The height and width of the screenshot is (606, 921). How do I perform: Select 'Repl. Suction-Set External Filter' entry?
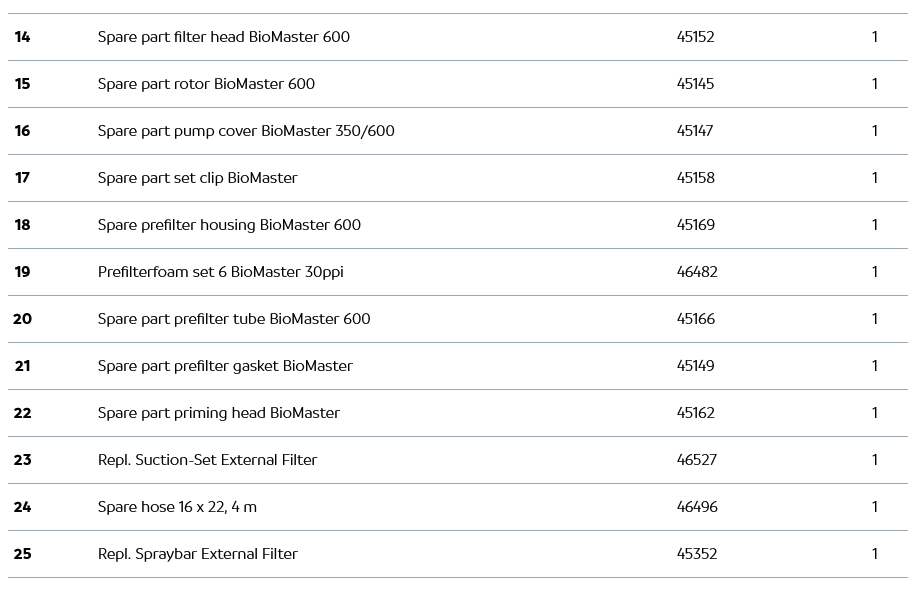(207, 460)
